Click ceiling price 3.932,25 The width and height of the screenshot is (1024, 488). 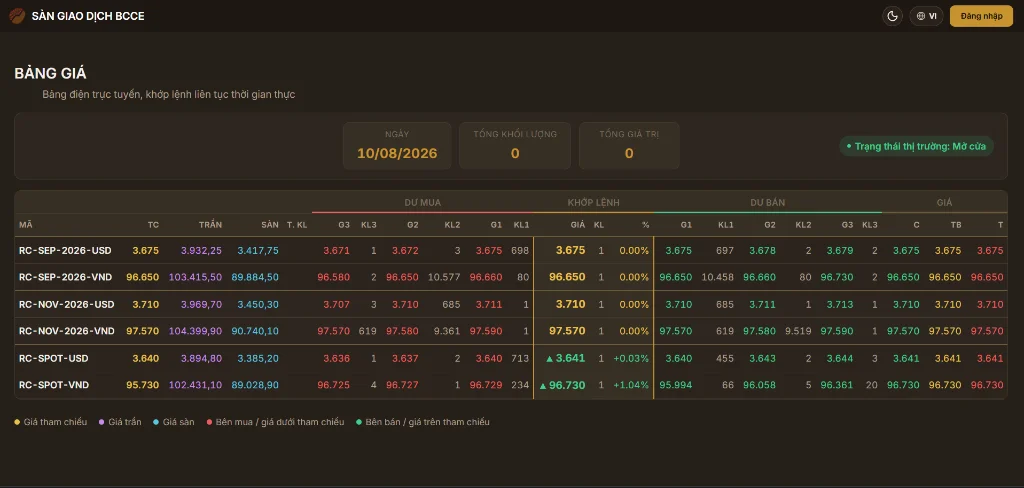(202, 250)
